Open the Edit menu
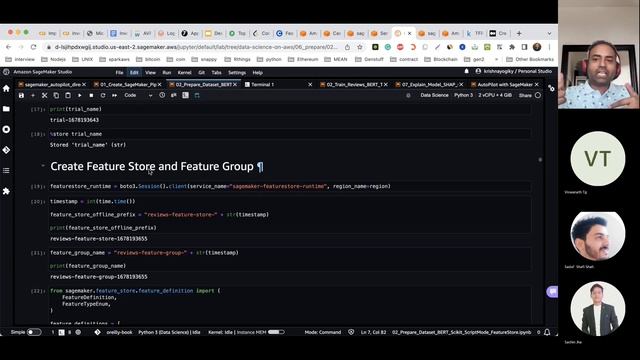The width and height of the screenshot is (640, 360). [x=134, y=73]
